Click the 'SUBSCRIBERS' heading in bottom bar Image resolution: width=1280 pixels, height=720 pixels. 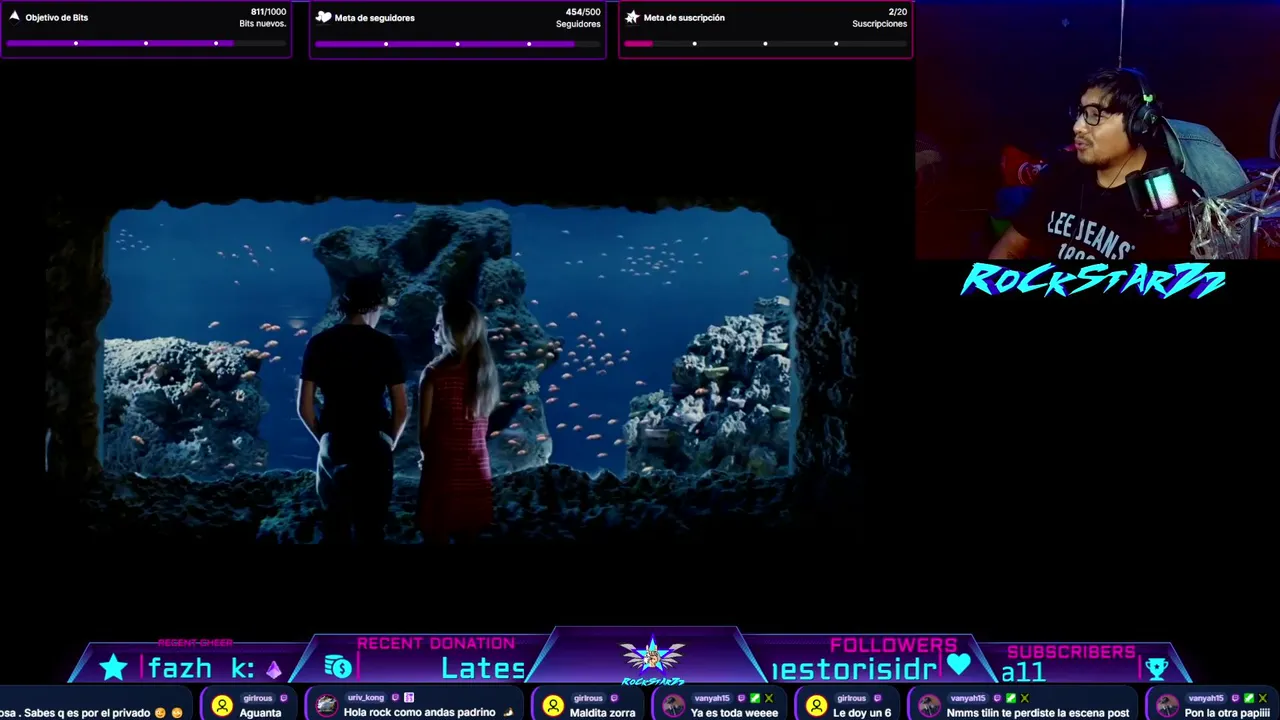point(1071,652)
